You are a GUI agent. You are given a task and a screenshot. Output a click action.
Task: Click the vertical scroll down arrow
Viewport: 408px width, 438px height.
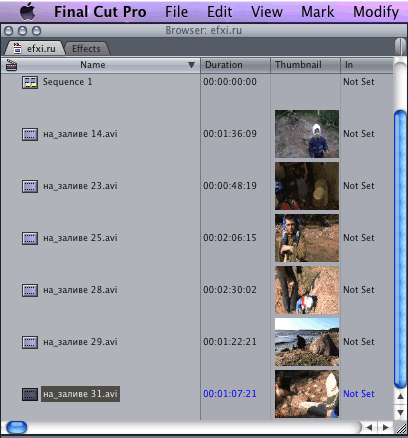click(x=401, y=413)
